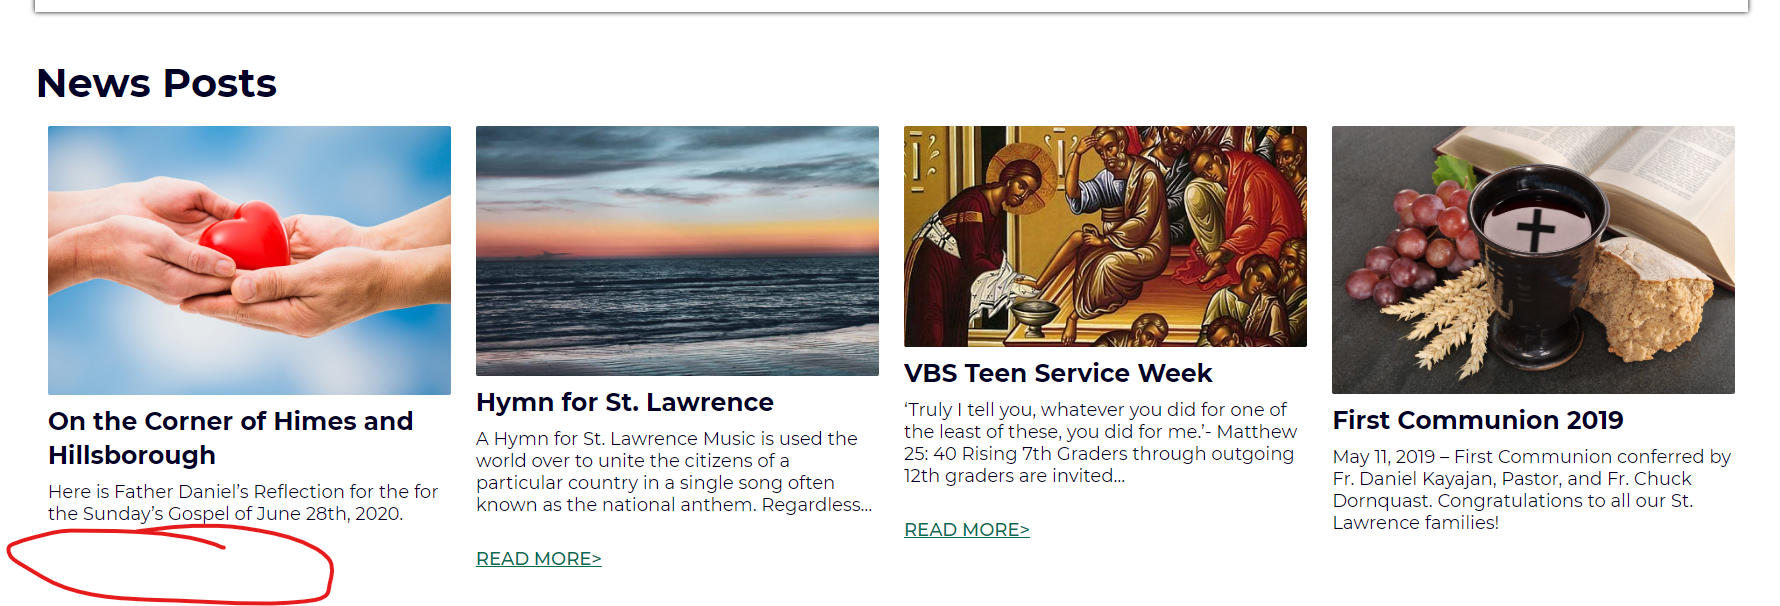
Task: Open the "Hymn for St. Lawrence" title
Action: coord(625,402)
